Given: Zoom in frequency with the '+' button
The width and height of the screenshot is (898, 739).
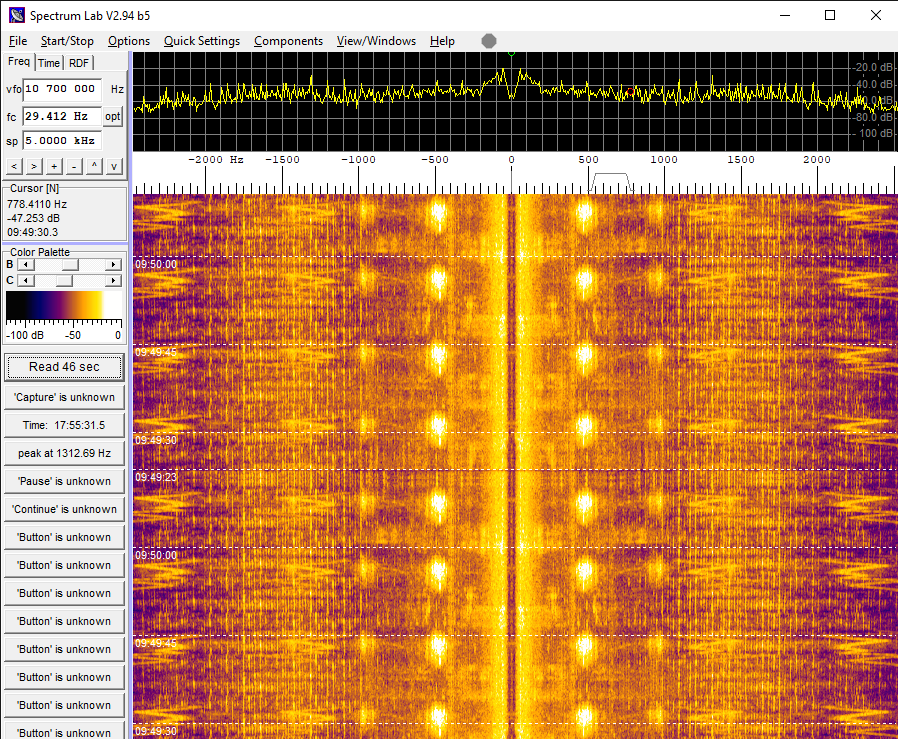Looking at the screenshot, I should coord(54,167).
